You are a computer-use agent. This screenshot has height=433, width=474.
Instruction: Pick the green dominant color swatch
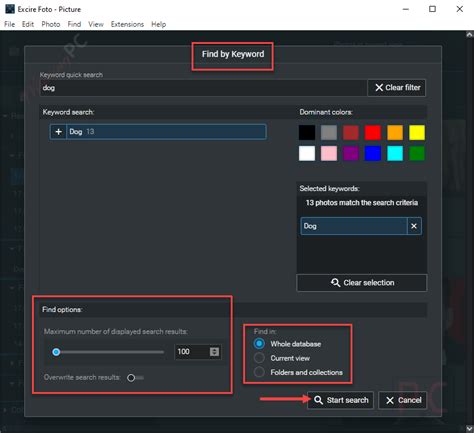pyautogui.click(x=417, y=153)
